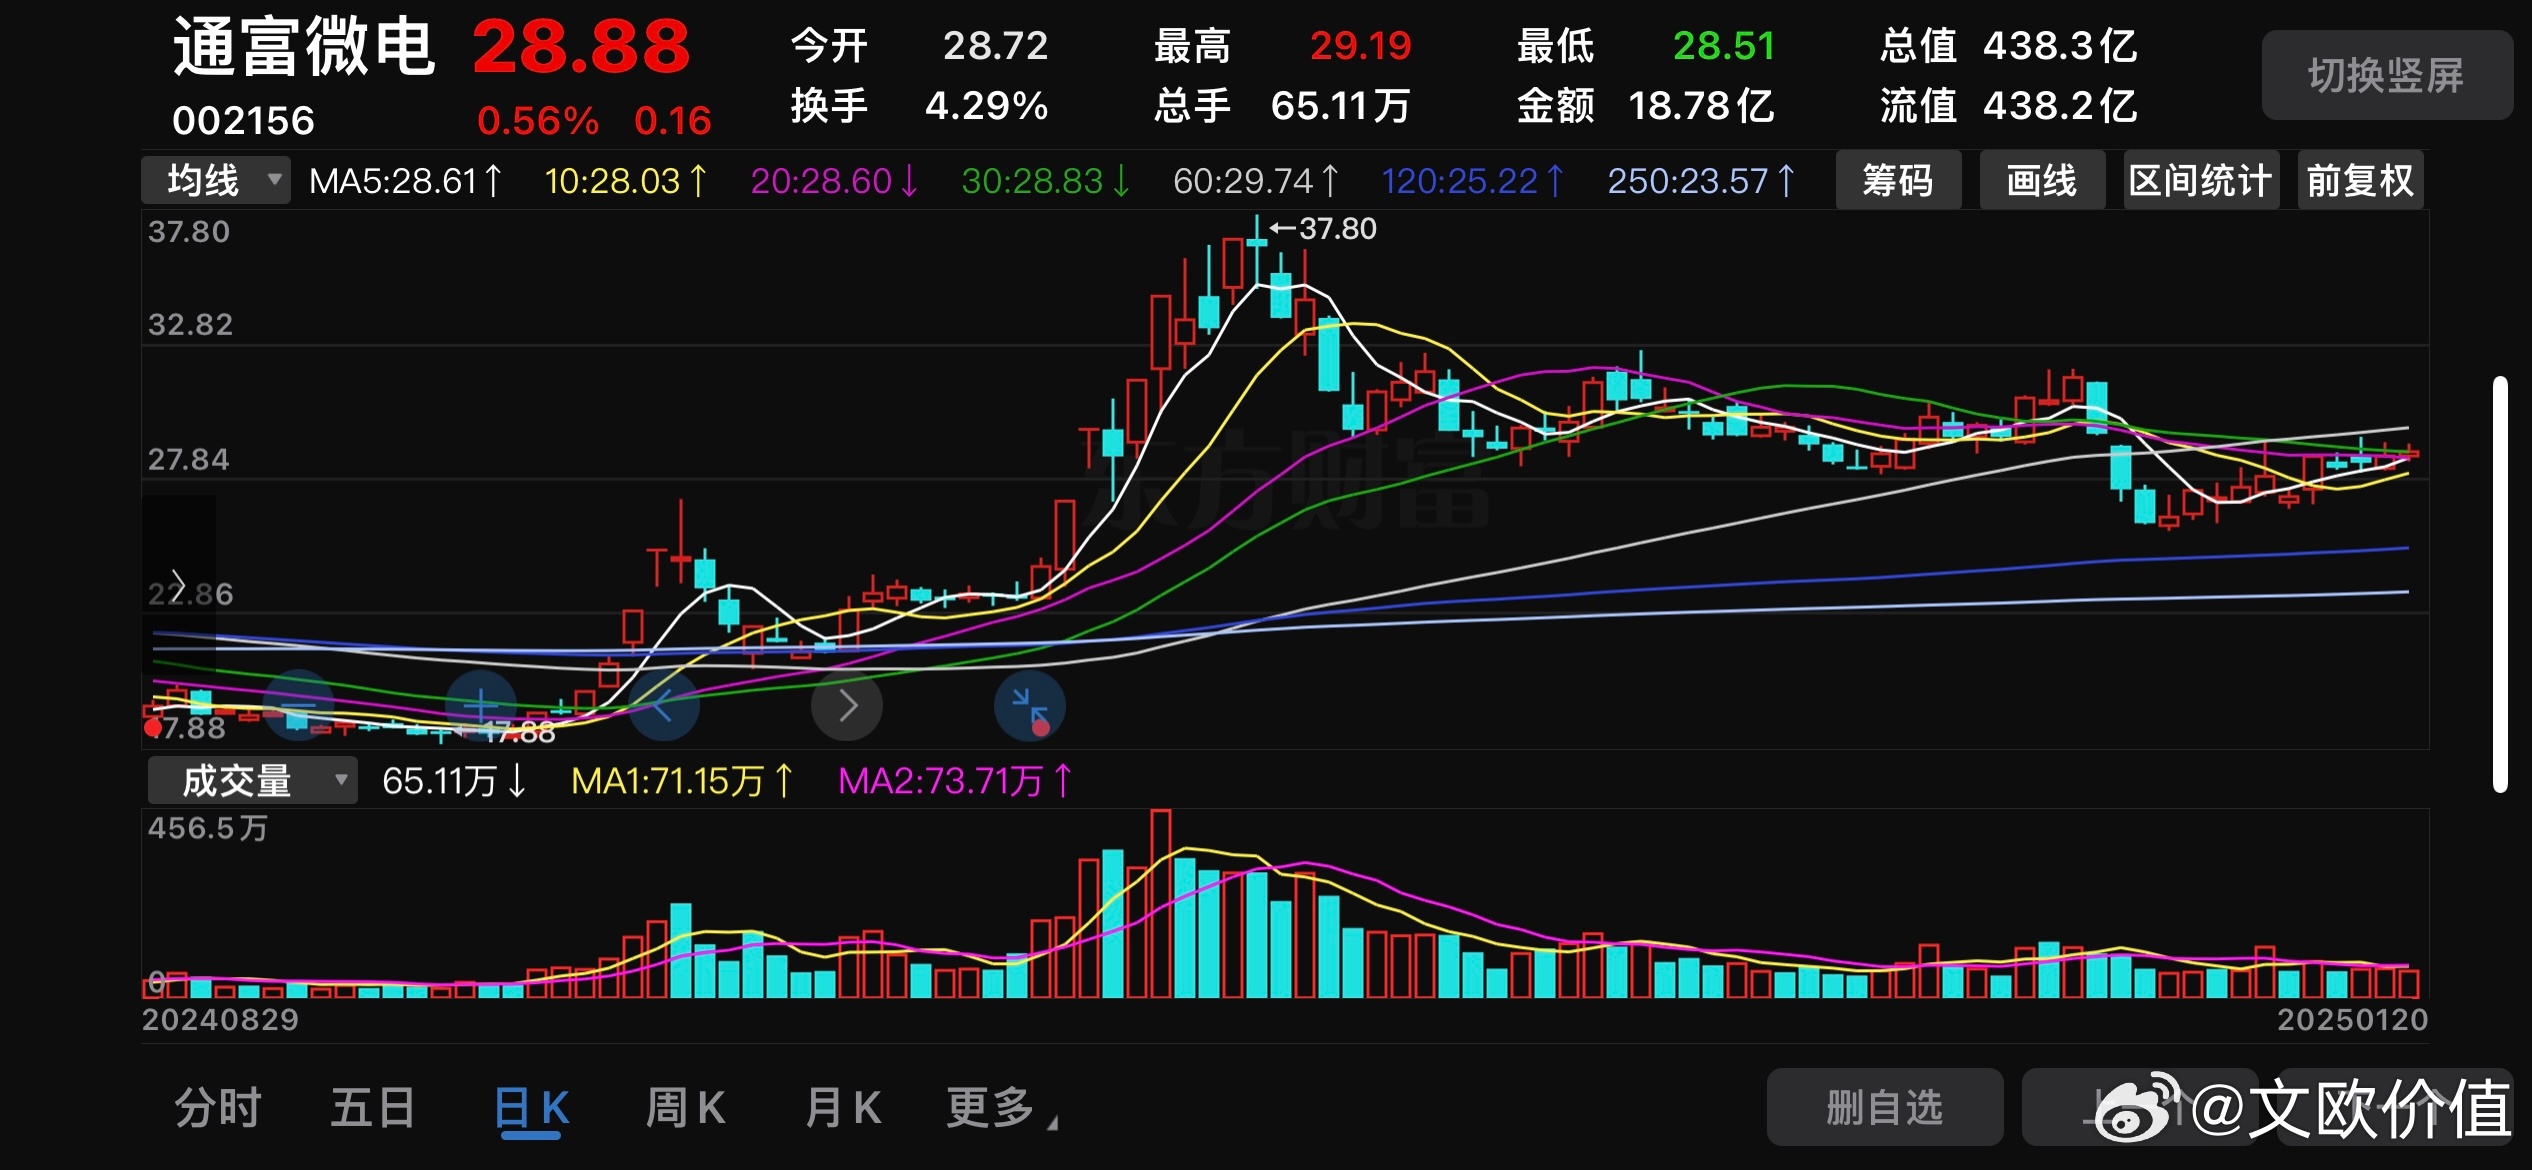Click the 250:23.57 average value
This screenshot has height=1170, width=2532.
pos(1702,181)
